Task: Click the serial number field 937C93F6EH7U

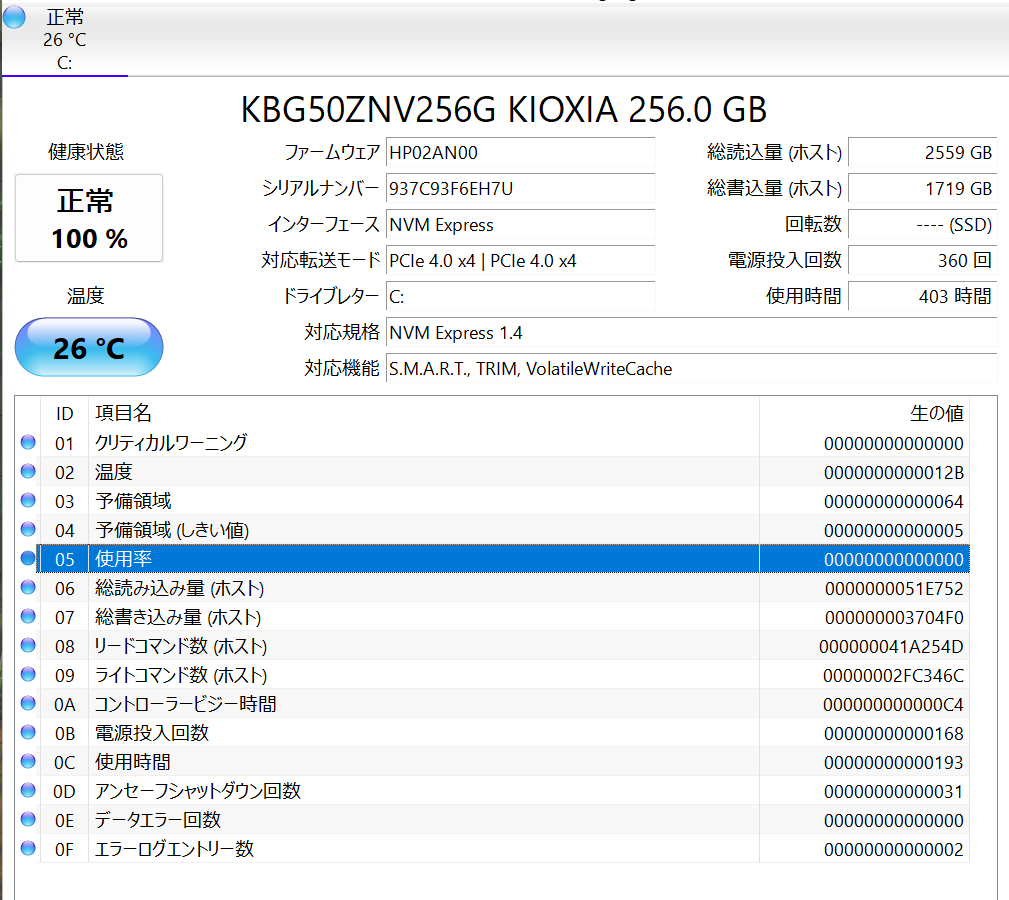Action: pyautogui.click(x=520, y=188)
